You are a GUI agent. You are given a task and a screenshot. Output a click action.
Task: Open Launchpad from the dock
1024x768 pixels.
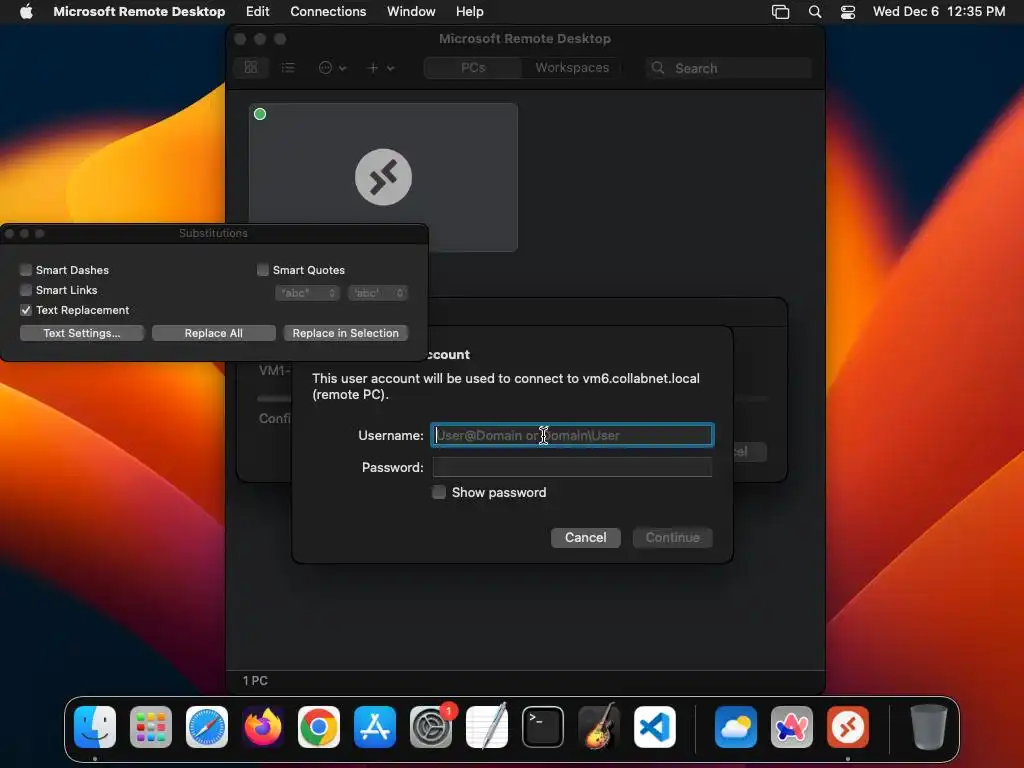(x=151, y=727)
